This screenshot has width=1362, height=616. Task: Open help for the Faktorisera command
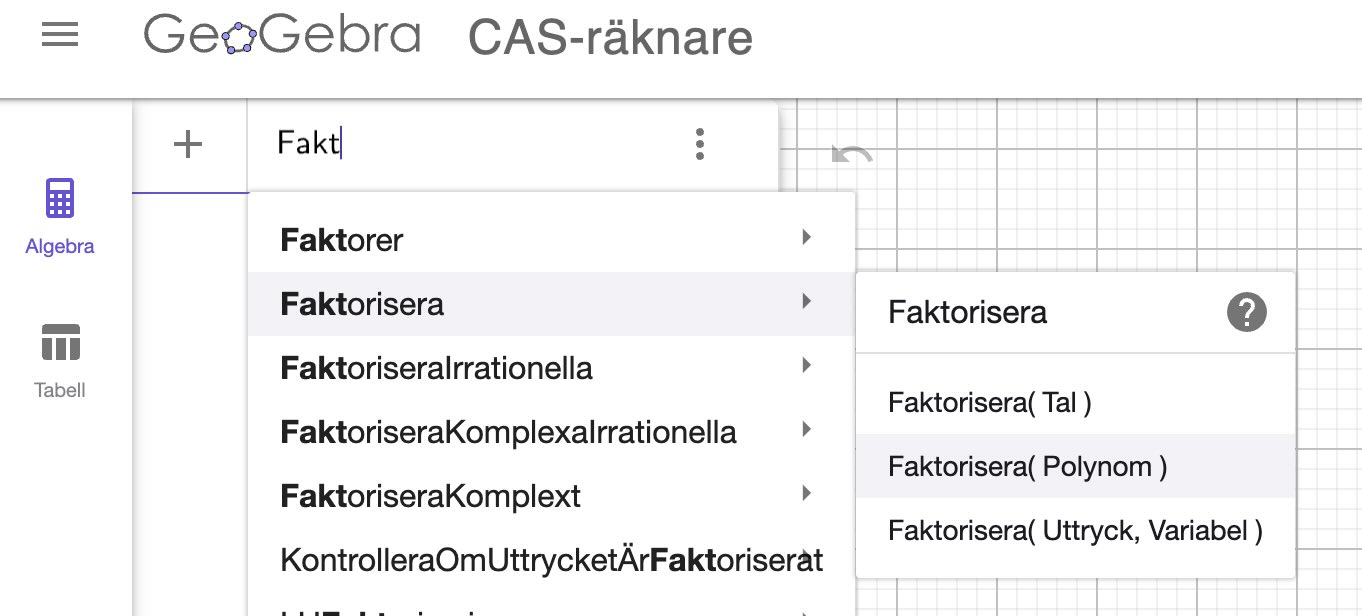tap(1246, 312)
